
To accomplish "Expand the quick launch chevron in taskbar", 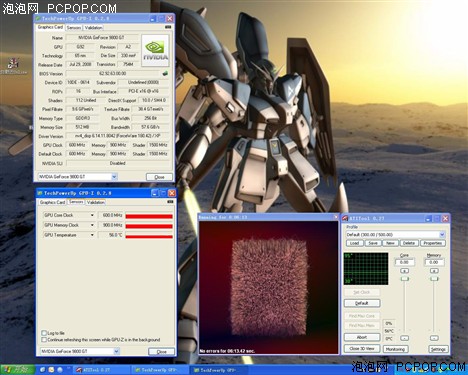I will (68, 369).
